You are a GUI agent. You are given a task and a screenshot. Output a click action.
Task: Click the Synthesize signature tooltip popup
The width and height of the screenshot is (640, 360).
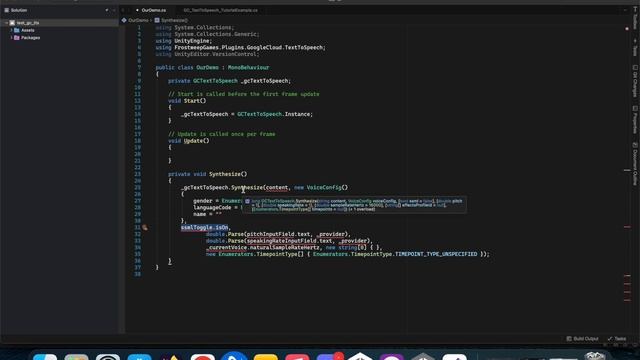pos(354,205)
